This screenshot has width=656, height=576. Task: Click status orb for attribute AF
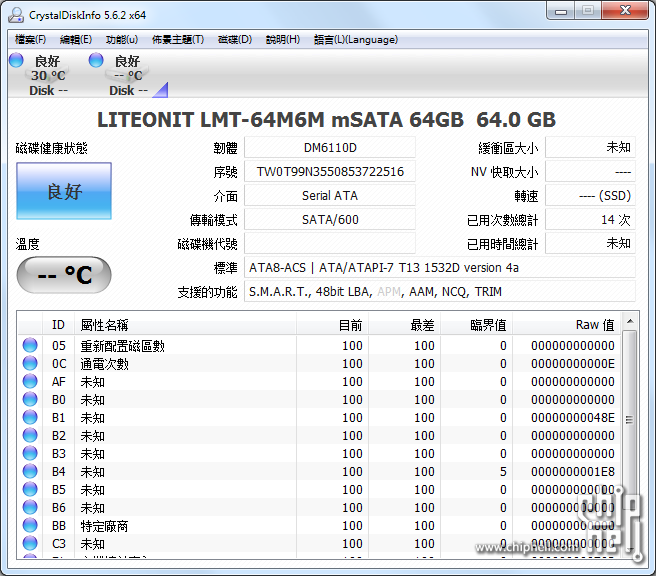tap(30, 381)
